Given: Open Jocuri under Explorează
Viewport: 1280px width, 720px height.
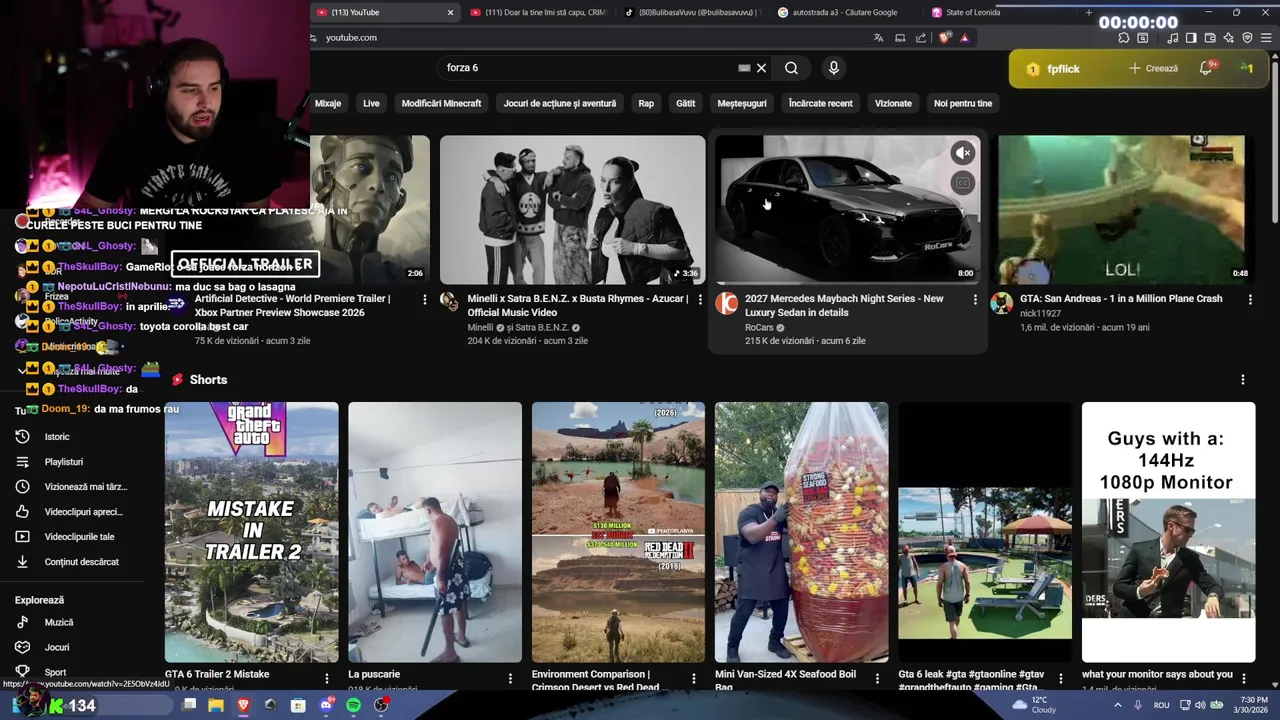Looking at the screenshot, I should click(57, 647).
